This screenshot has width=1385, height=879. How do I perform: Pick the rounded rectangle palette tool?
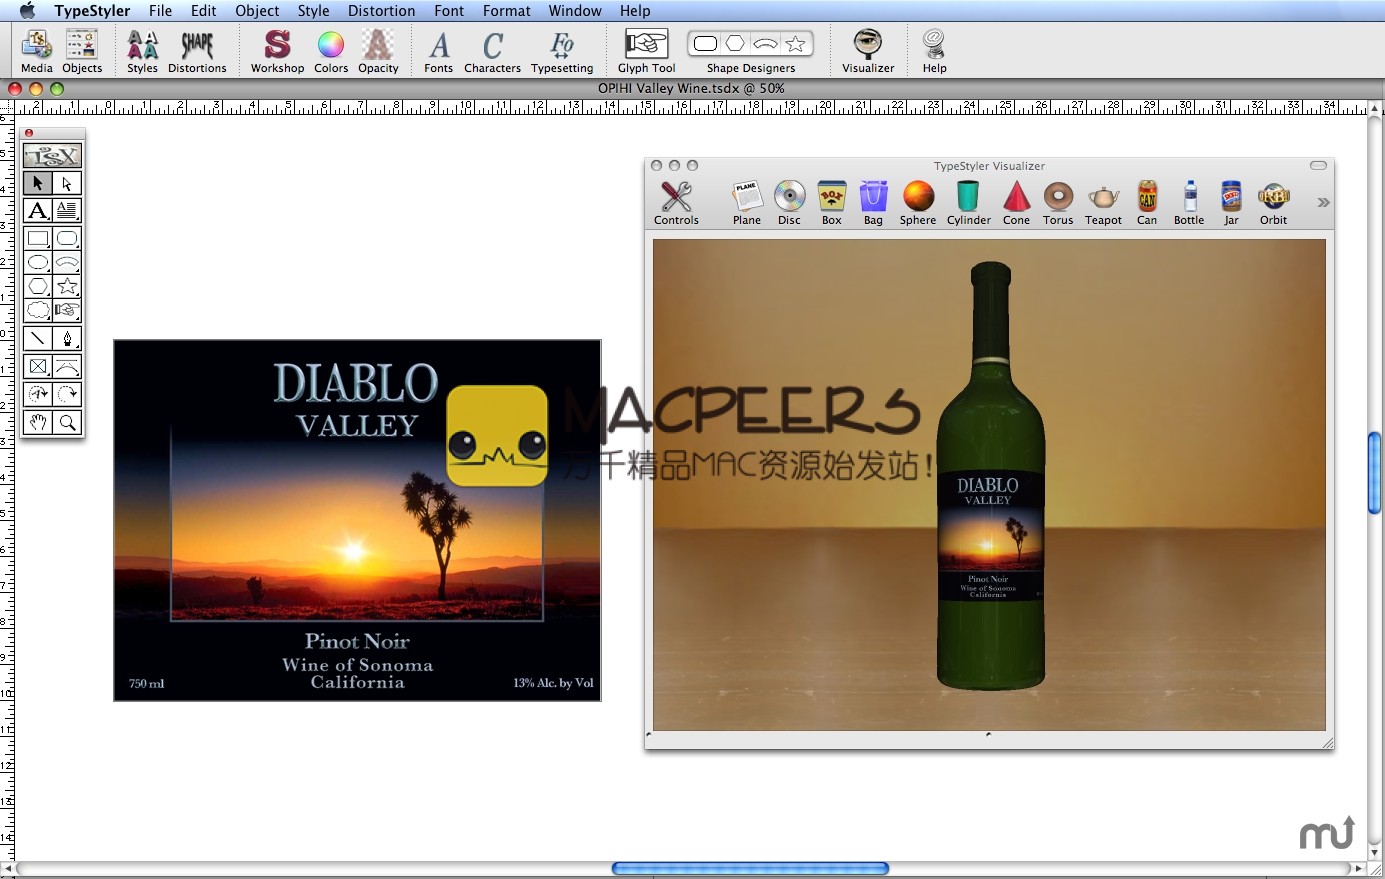point(67,238)
